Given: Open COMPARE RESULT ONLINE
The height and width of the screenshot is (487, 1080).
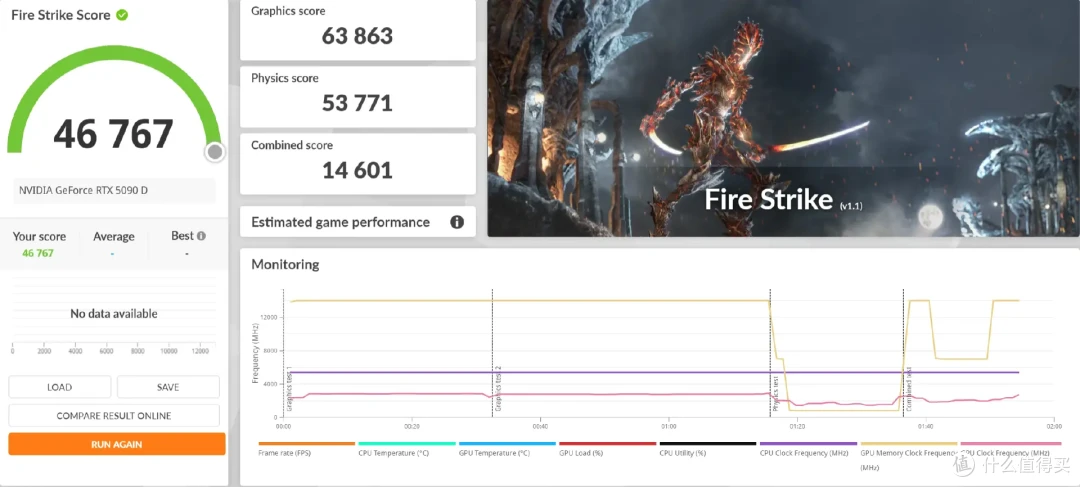Looking at the screenshot, I should pos(114,415).
